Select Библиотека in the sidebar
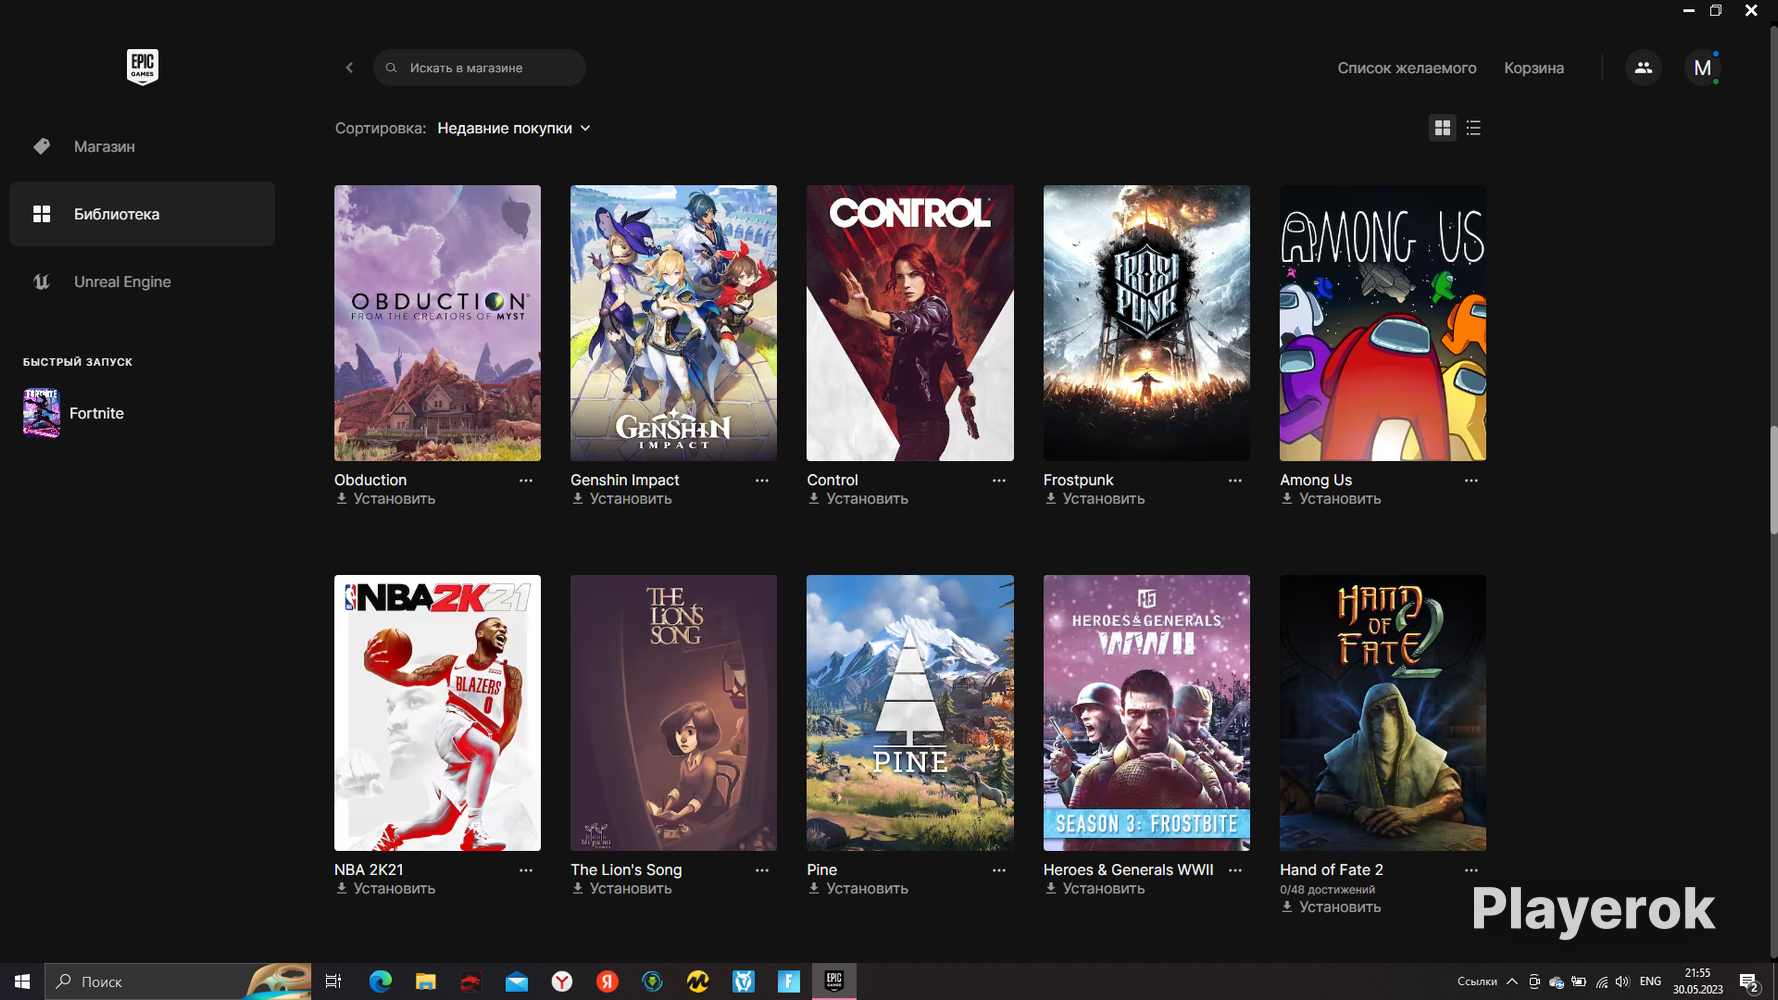1778x1000 pixels. (x=142, y=214)
